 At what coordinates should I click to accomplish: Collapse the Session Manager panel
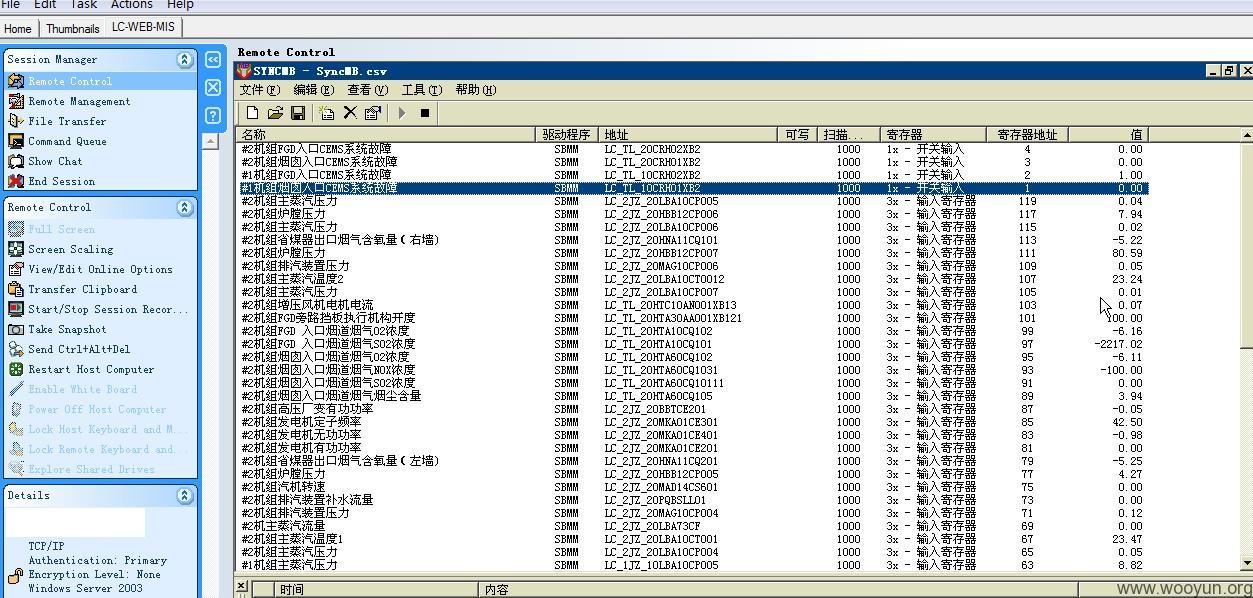[184, 59]
